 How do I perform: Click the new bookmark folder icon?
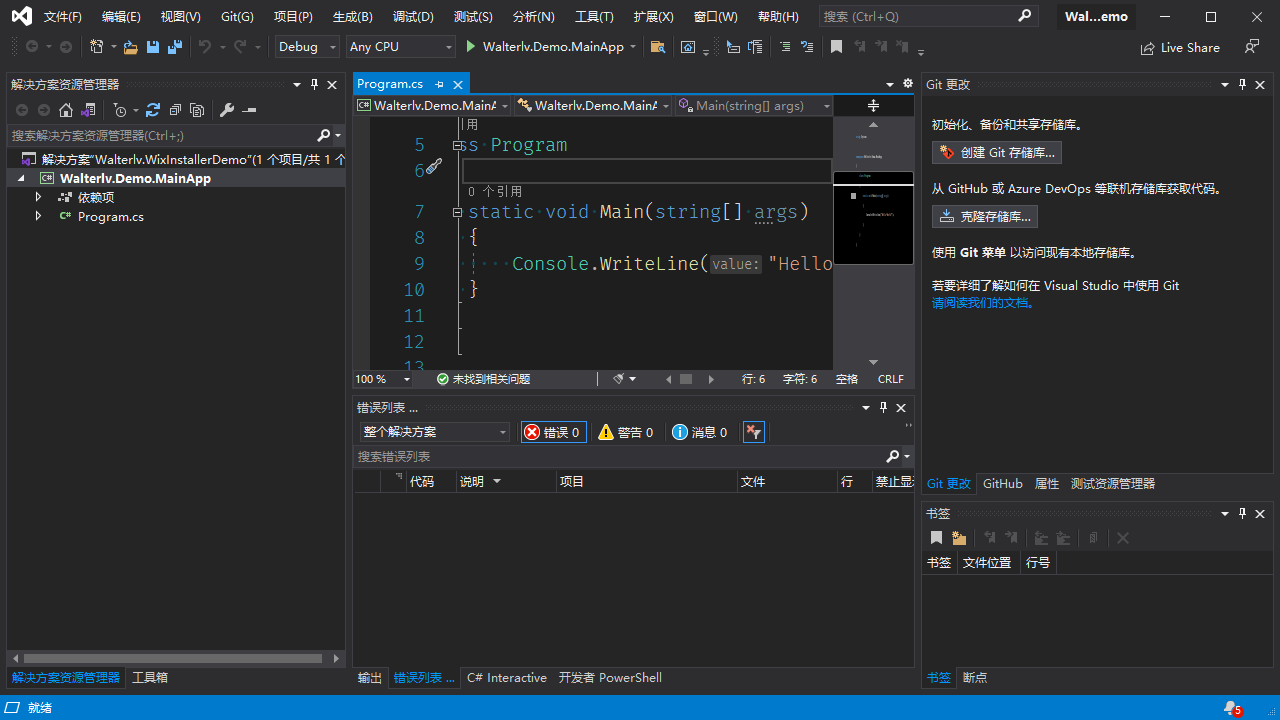point(959,538)
